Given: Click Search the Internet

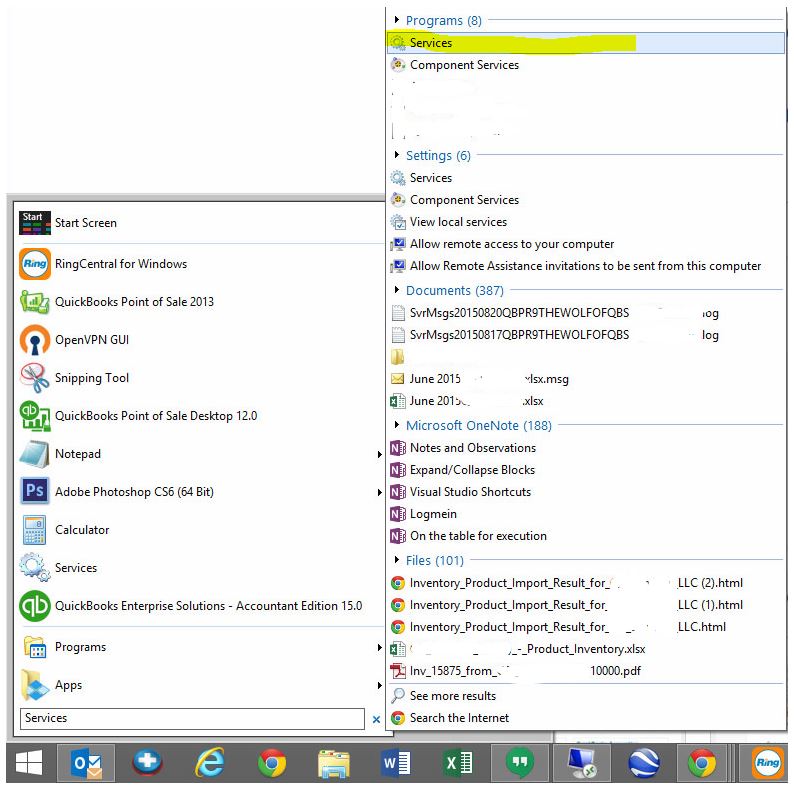Looking at the screenshot, I should [459, 718].
